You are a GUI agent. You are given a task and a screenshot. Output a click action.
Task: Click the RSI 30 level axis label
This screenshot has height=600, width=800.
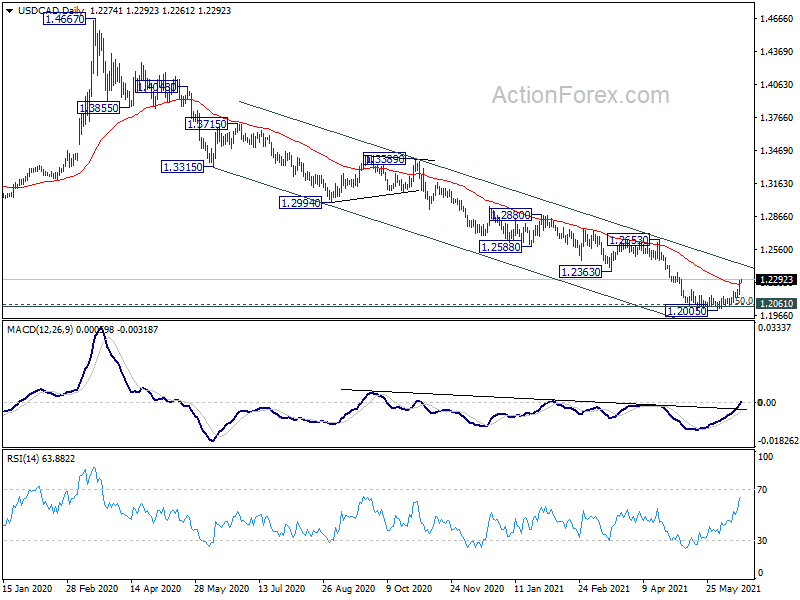tap(762, 541)
